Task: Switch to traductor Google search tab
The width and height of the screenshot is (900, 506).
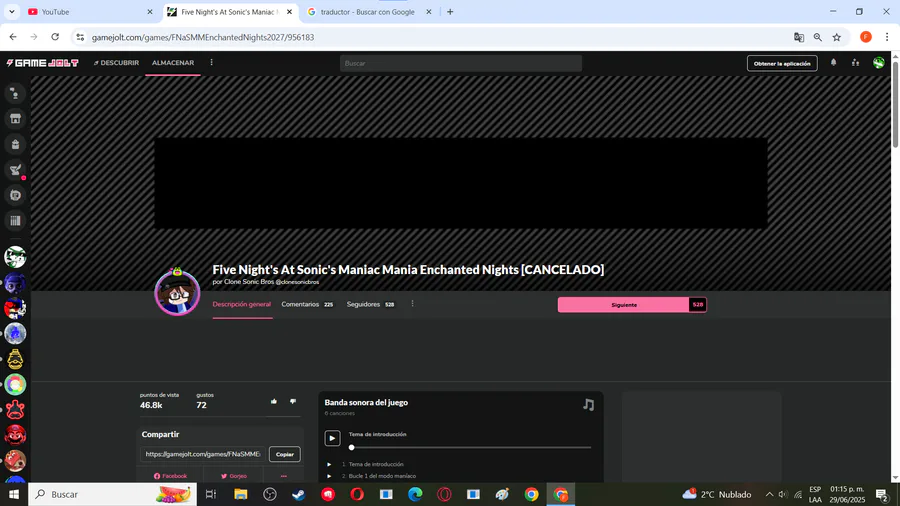Action: tap(367, 11)
